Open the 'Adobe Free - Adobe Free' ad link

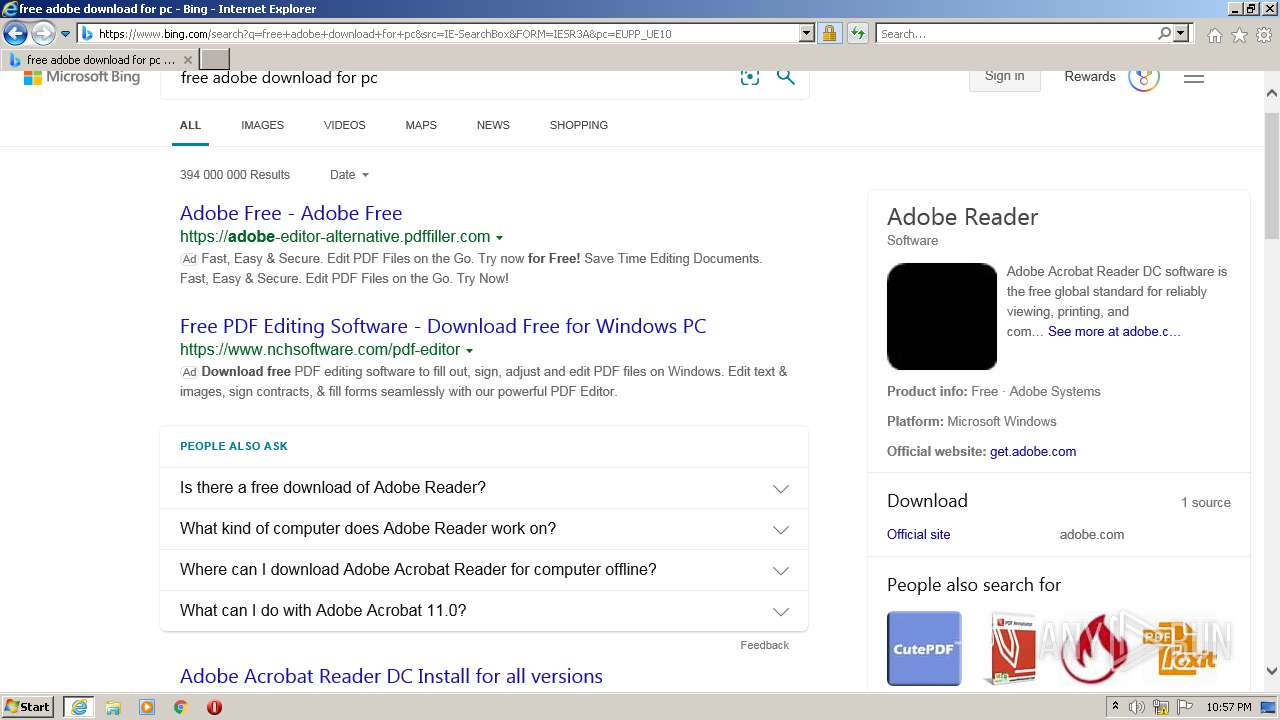coord(291,213)
